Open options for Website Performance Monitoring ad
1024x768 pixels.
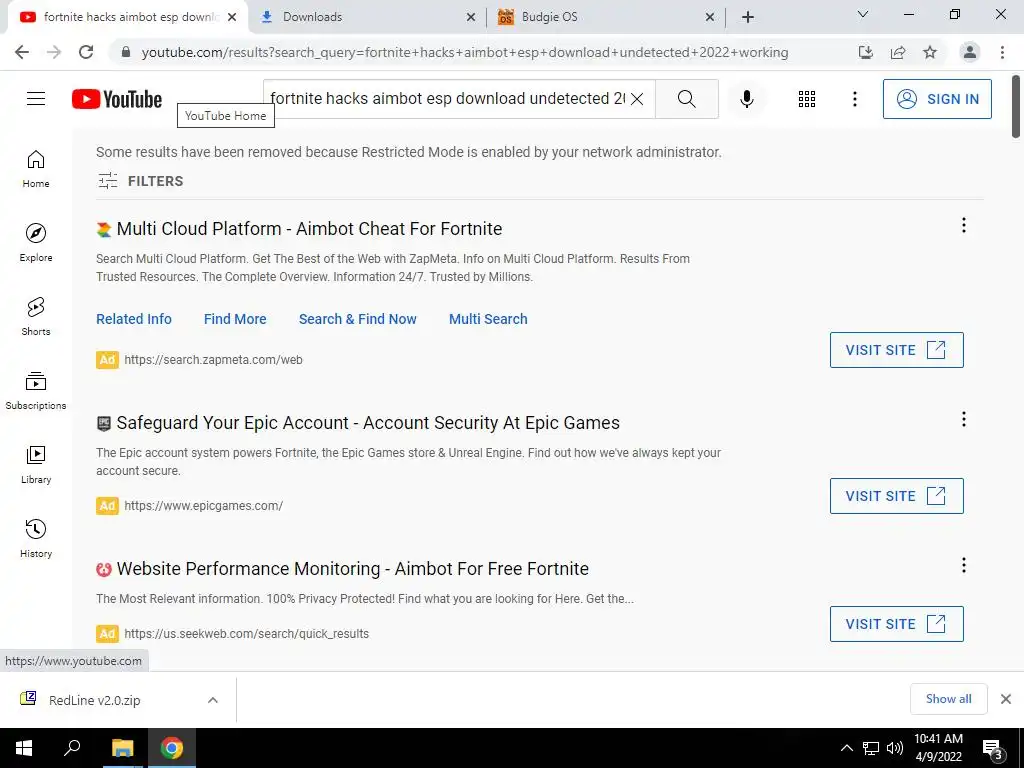click(964, 565)
